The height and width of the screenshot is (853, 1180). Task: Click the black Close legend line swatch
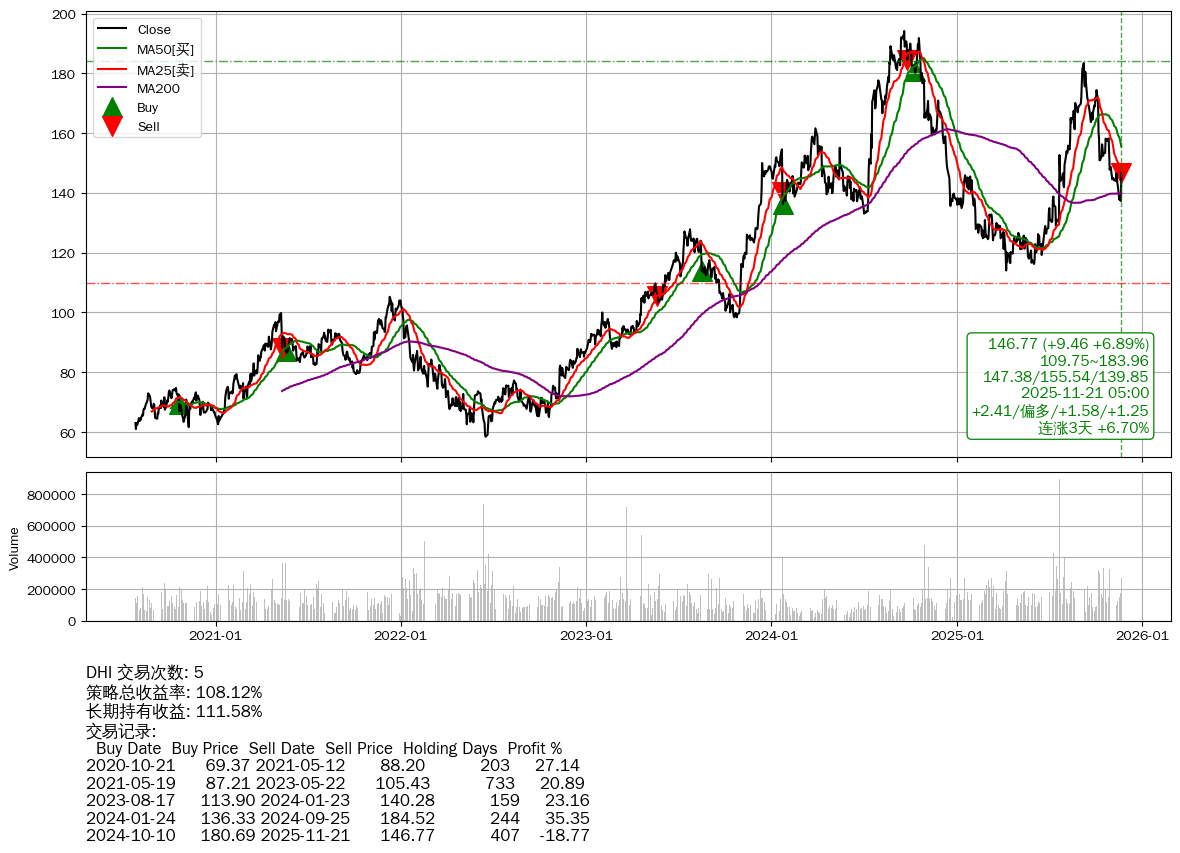click(113, 30)
